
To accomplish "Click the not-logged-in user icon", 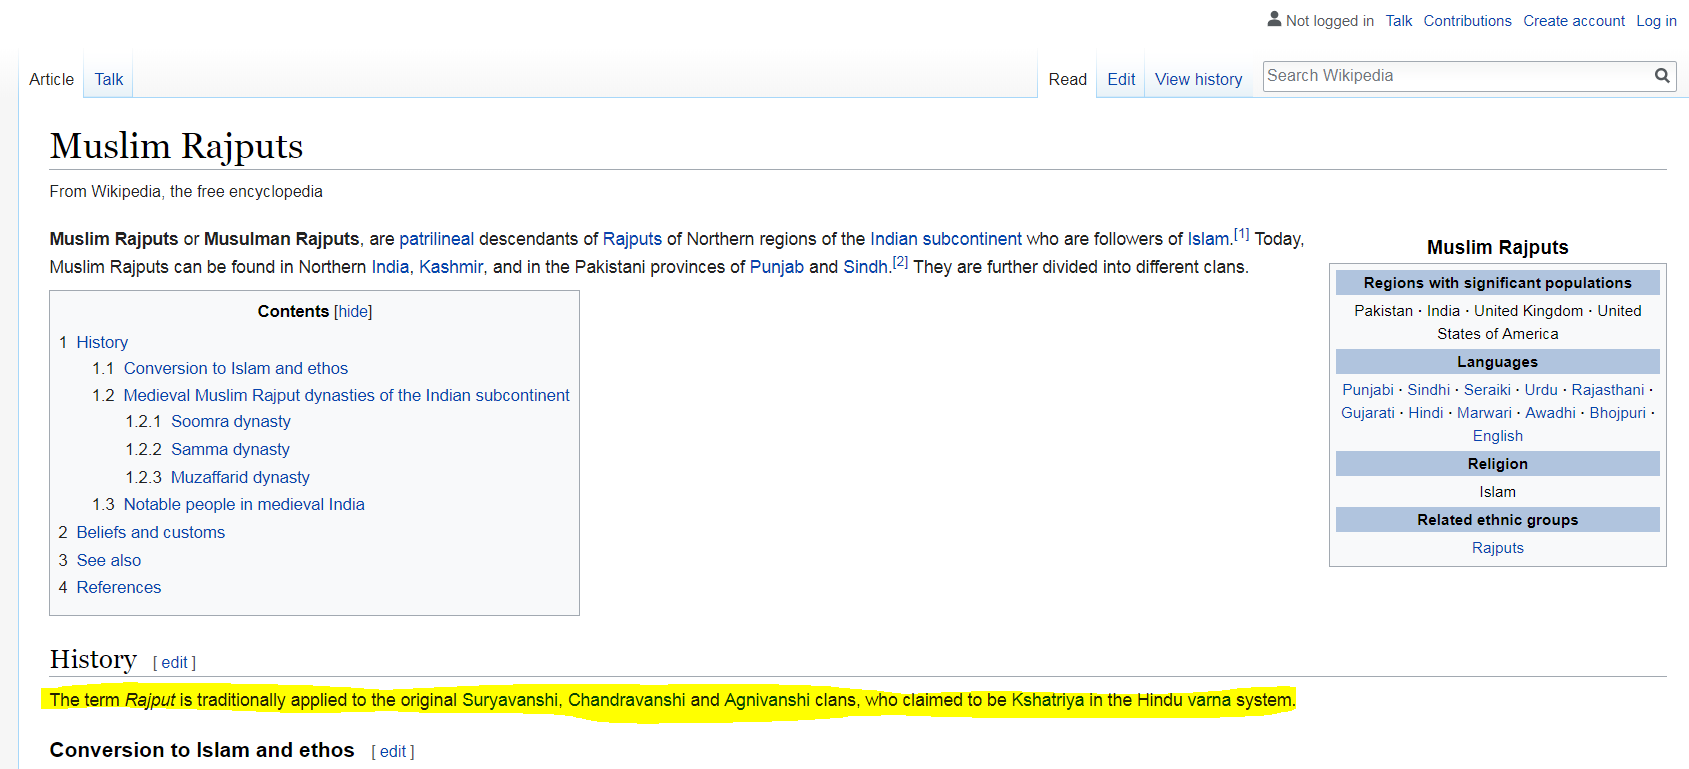I will coord(1274,19).
